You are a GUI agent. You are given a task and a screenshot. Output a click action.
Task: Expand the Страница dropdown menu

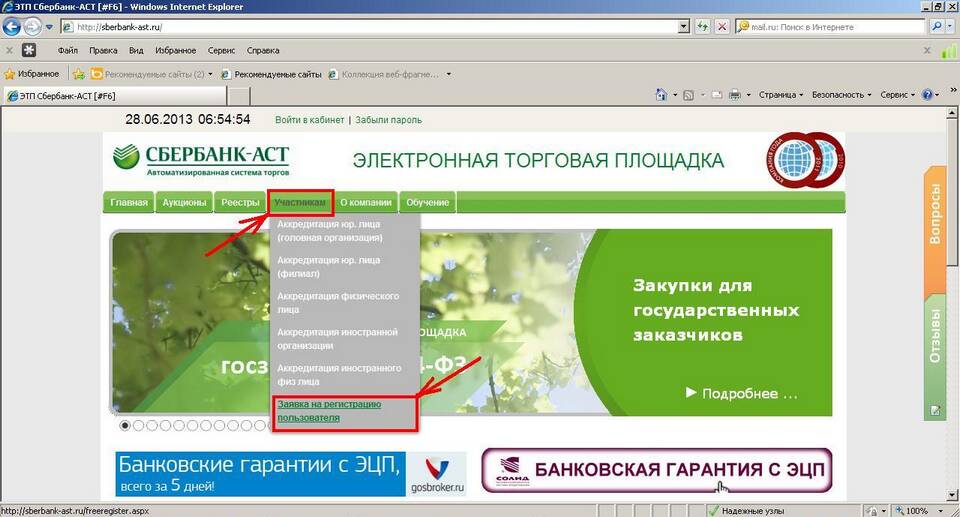tap(780, 95)
